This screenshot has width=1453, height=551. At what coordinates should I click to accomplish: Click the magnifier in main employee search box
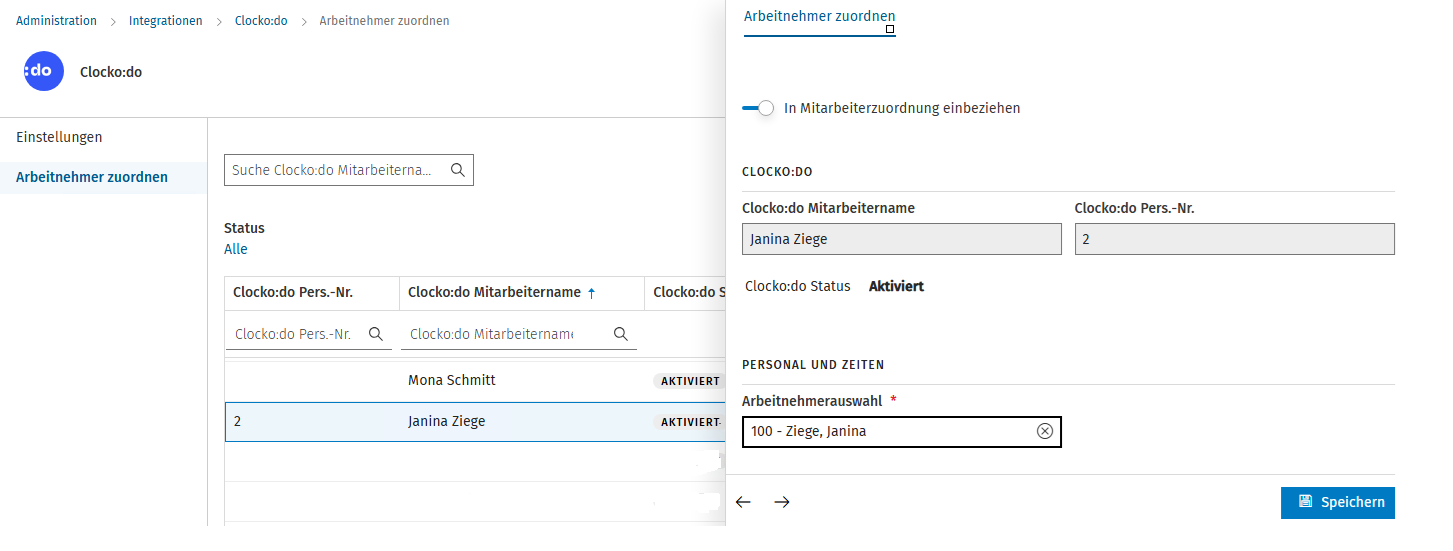click(458, 170)
